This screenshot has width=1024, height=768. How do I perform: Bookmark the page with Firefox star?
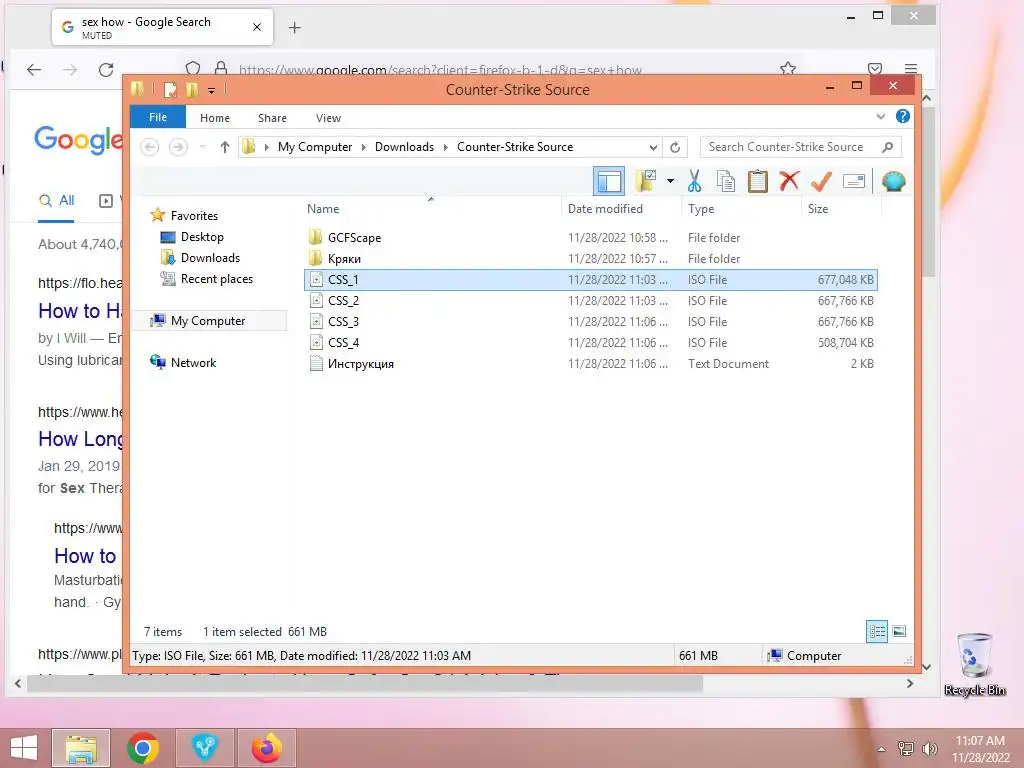point(788,69)
